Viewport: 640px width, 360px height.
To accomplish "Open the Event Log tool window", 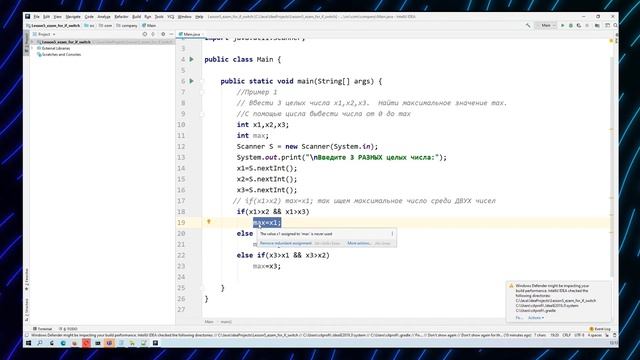I will click(x=600, y=329).
